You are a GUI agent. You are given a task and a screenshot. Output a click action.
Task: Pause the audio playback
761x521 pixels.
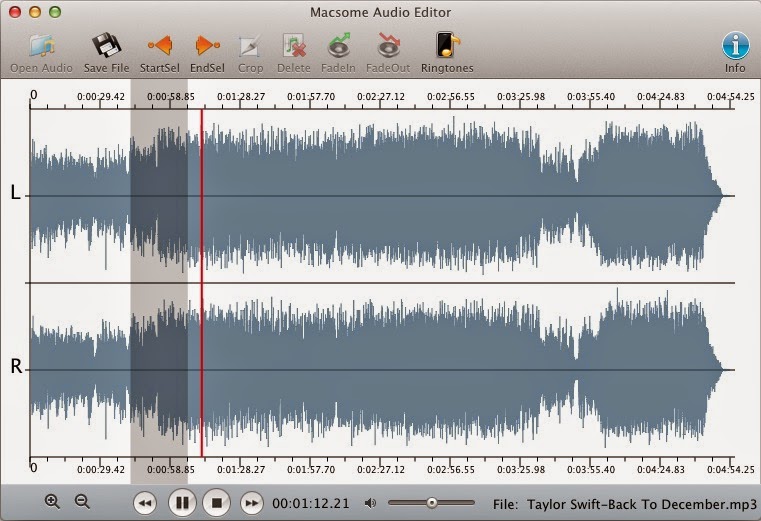[x=182, y=503]
